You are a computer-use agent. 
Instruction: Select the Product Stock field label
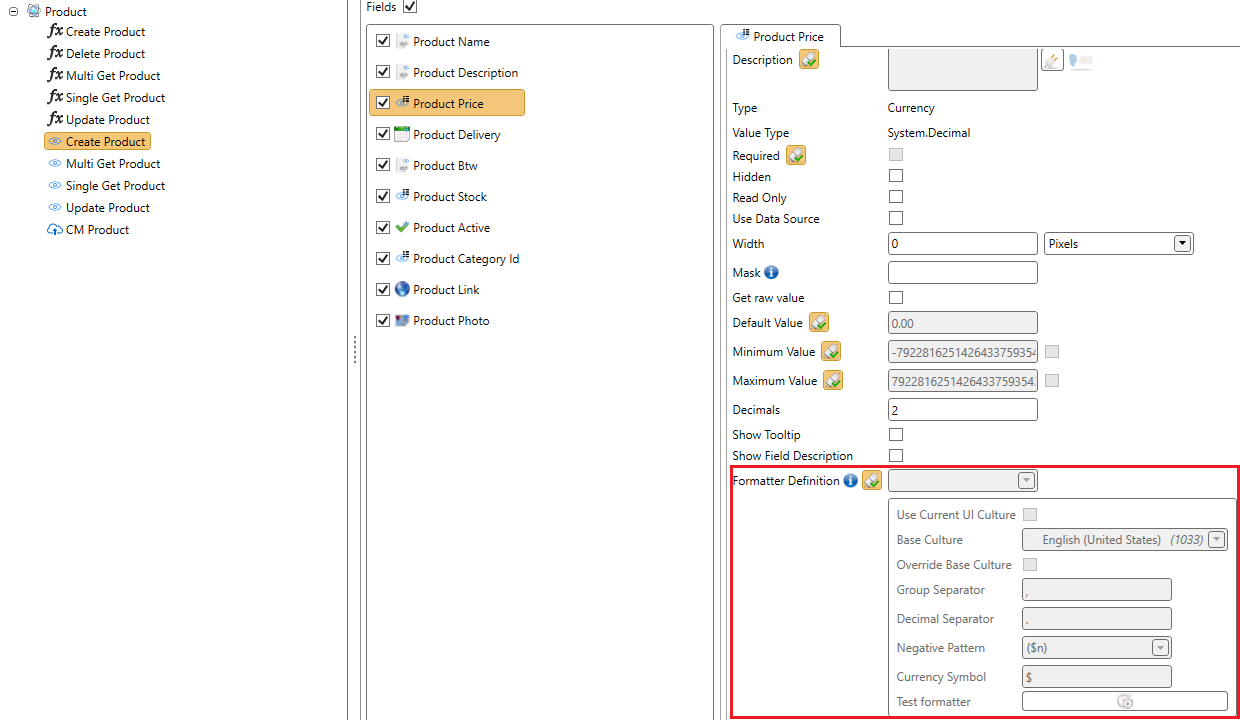click(450, 197)
